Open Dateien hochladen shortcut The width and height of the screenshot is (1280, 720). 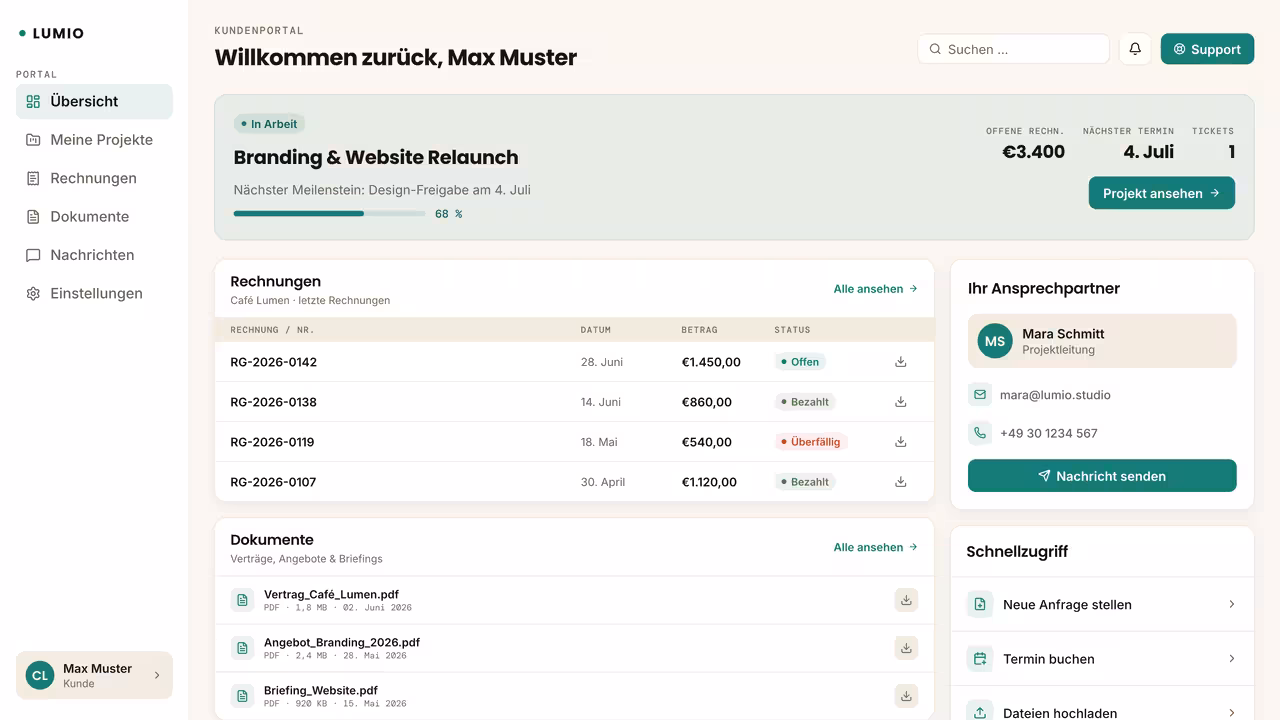1102,704
